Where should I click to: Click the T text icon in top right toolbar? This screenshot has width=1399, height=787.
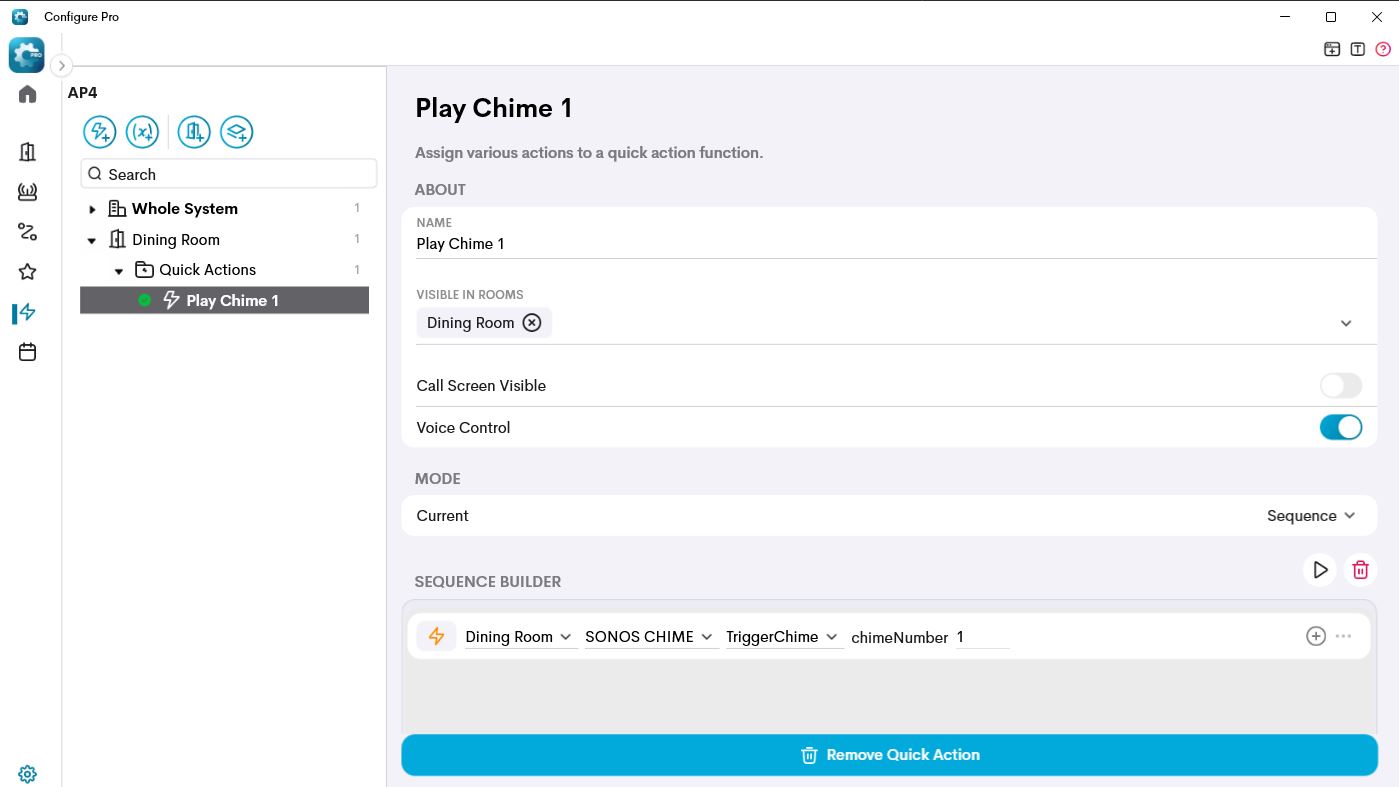point(1357,49)
